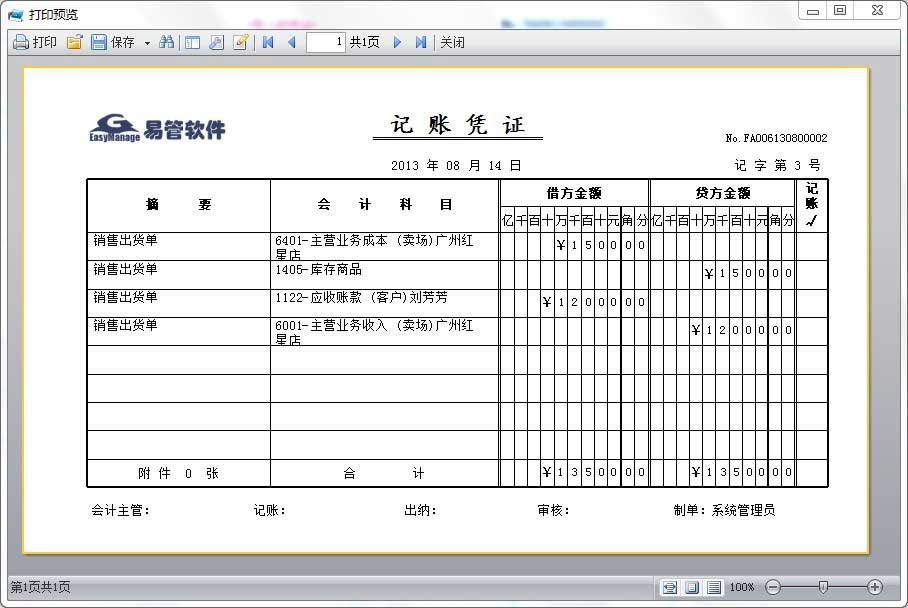Screen dimensions: 908x608
Task: Select the continuous lines view icon in status bar
Action: click(714, 588)
